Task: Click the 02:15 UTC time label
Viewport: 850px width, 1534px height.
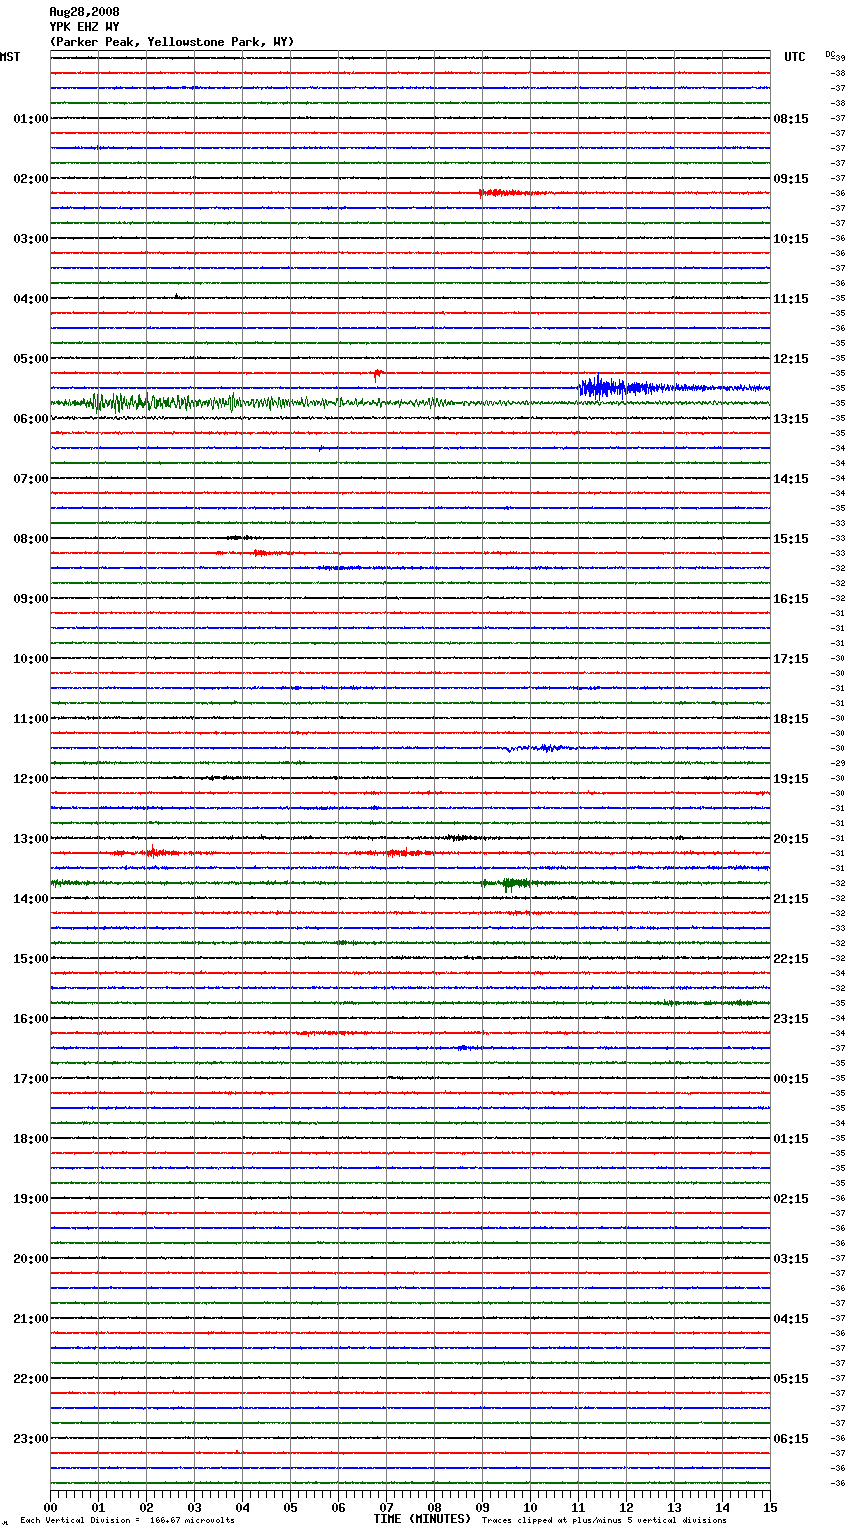Action: click(x=791, y=1199)
